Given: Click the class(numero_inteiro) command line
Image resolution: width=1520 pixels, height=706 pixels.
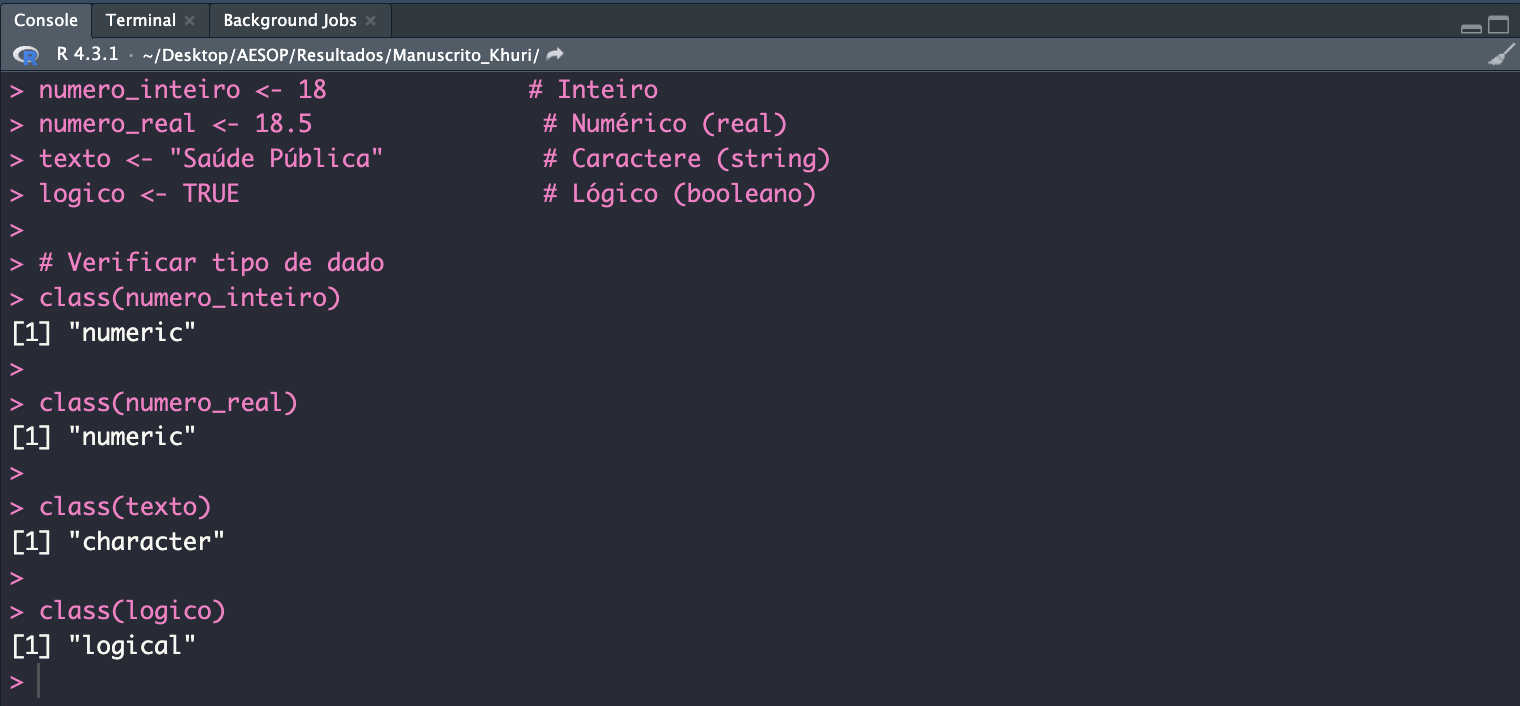Looking at the screenshot, I should 189,298.
